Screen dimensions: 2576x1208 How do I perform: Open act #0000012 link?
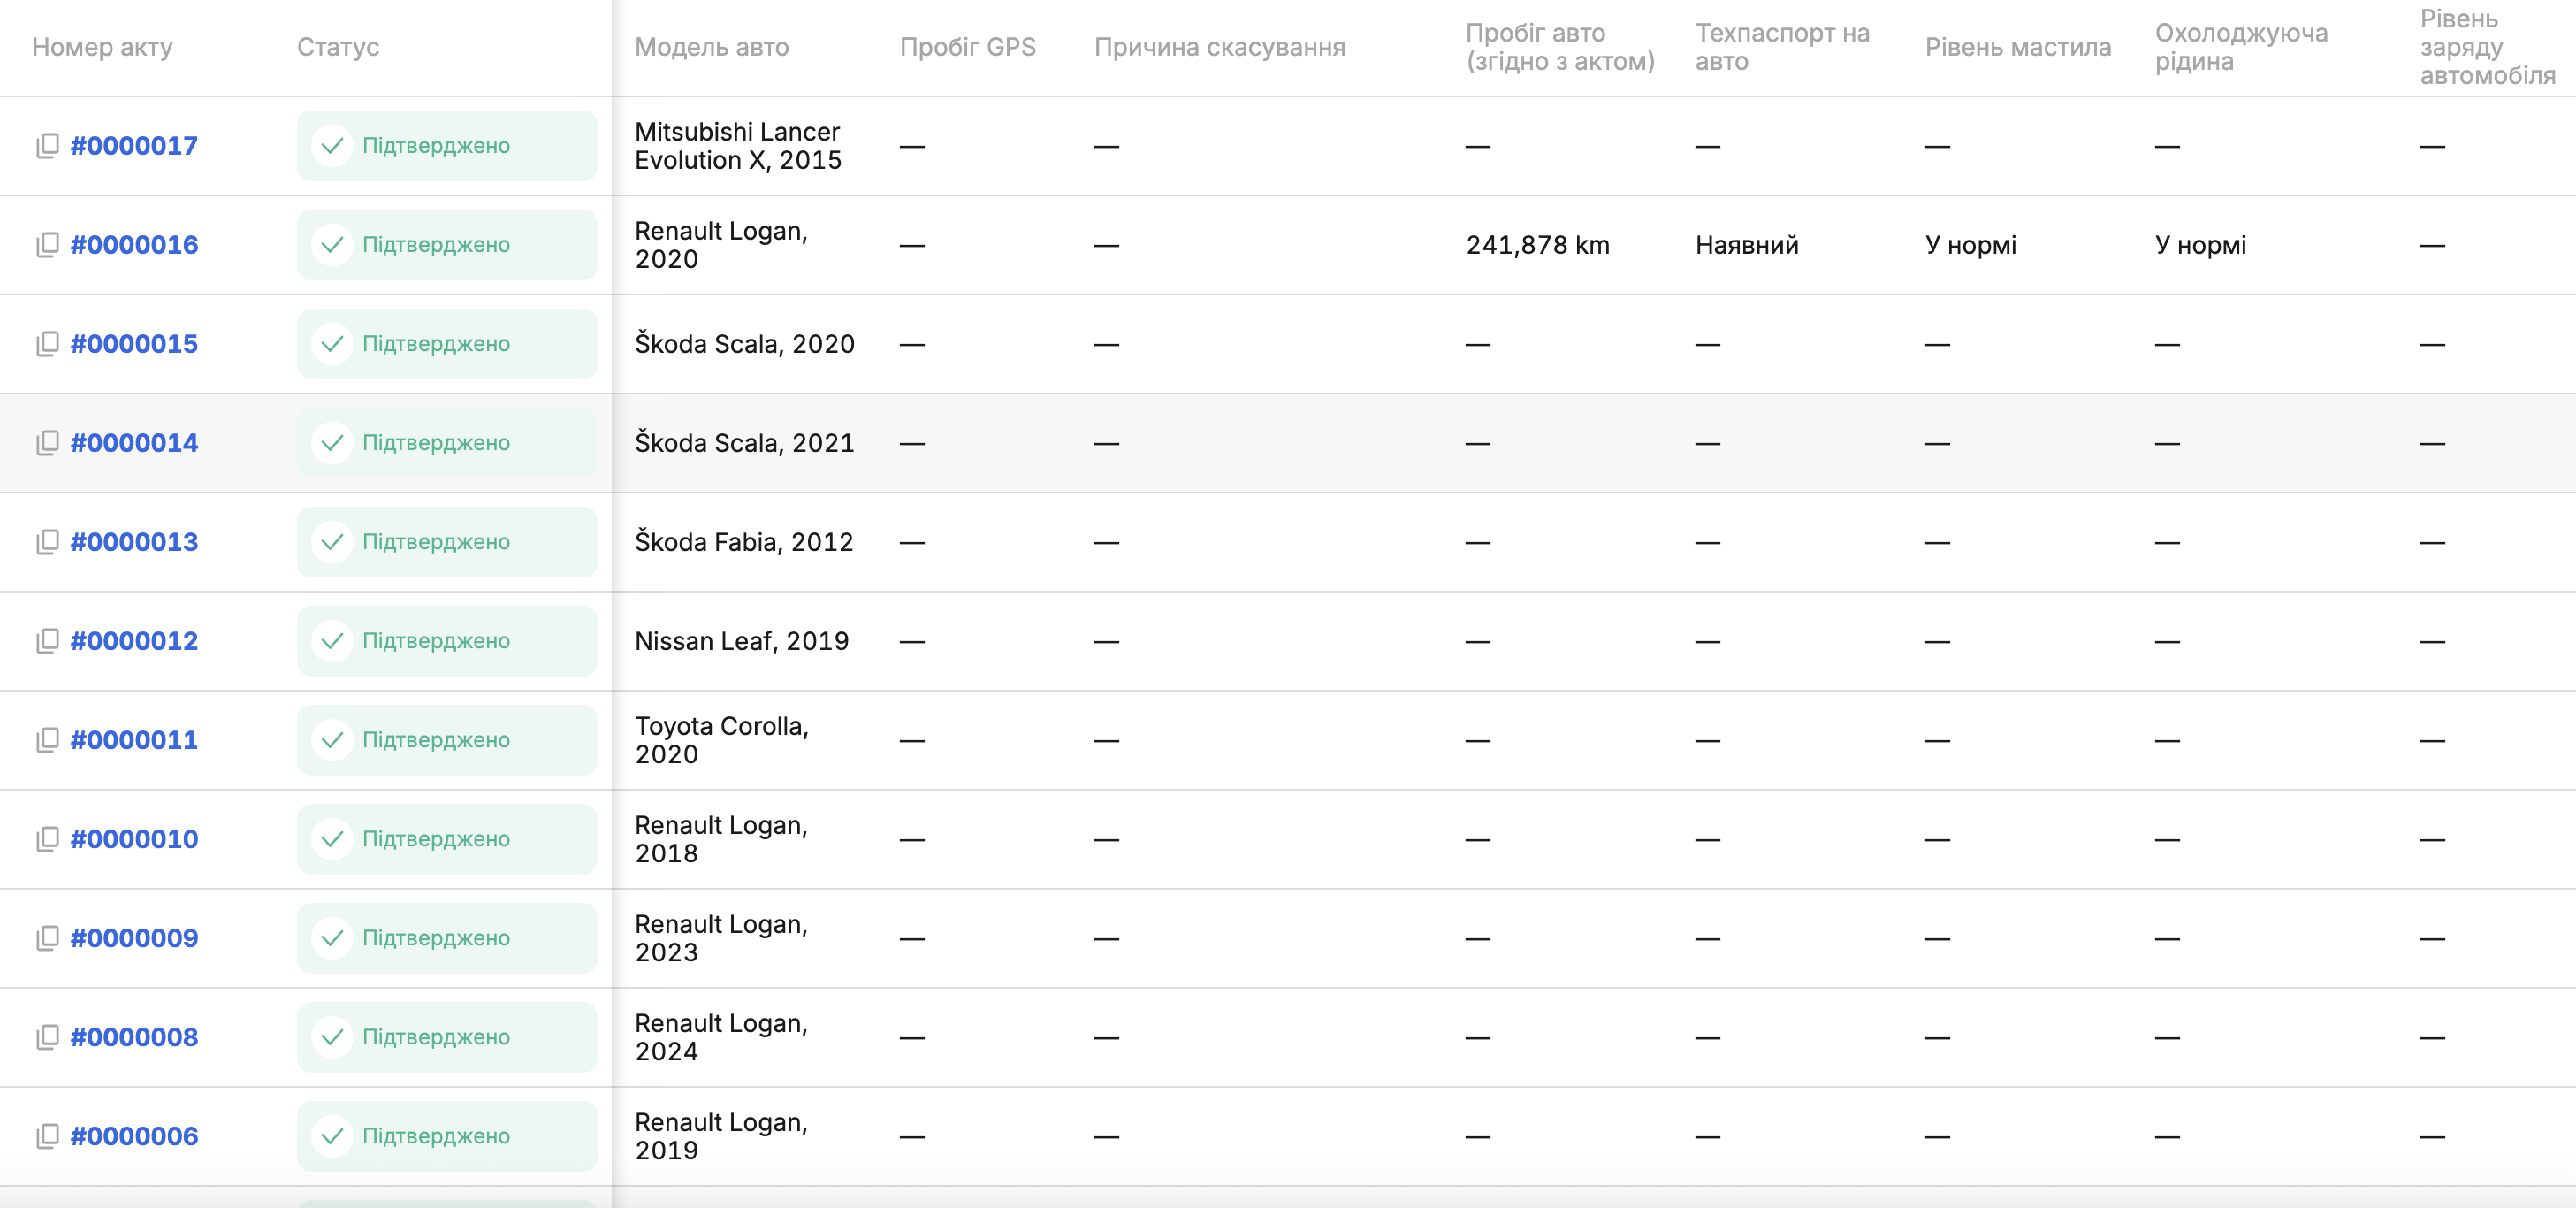[134, 641]
